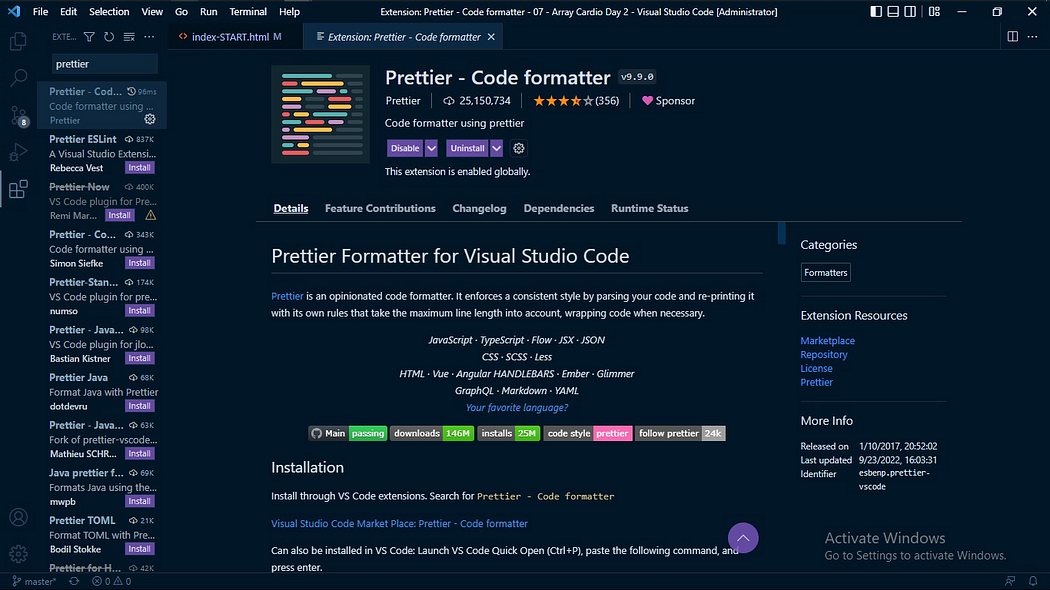Image resolution: width=1050 pixels, height=590 pixels.
Task: Close the Prettier extension tab
Action: pyautogui.click(x=491, y=37)
